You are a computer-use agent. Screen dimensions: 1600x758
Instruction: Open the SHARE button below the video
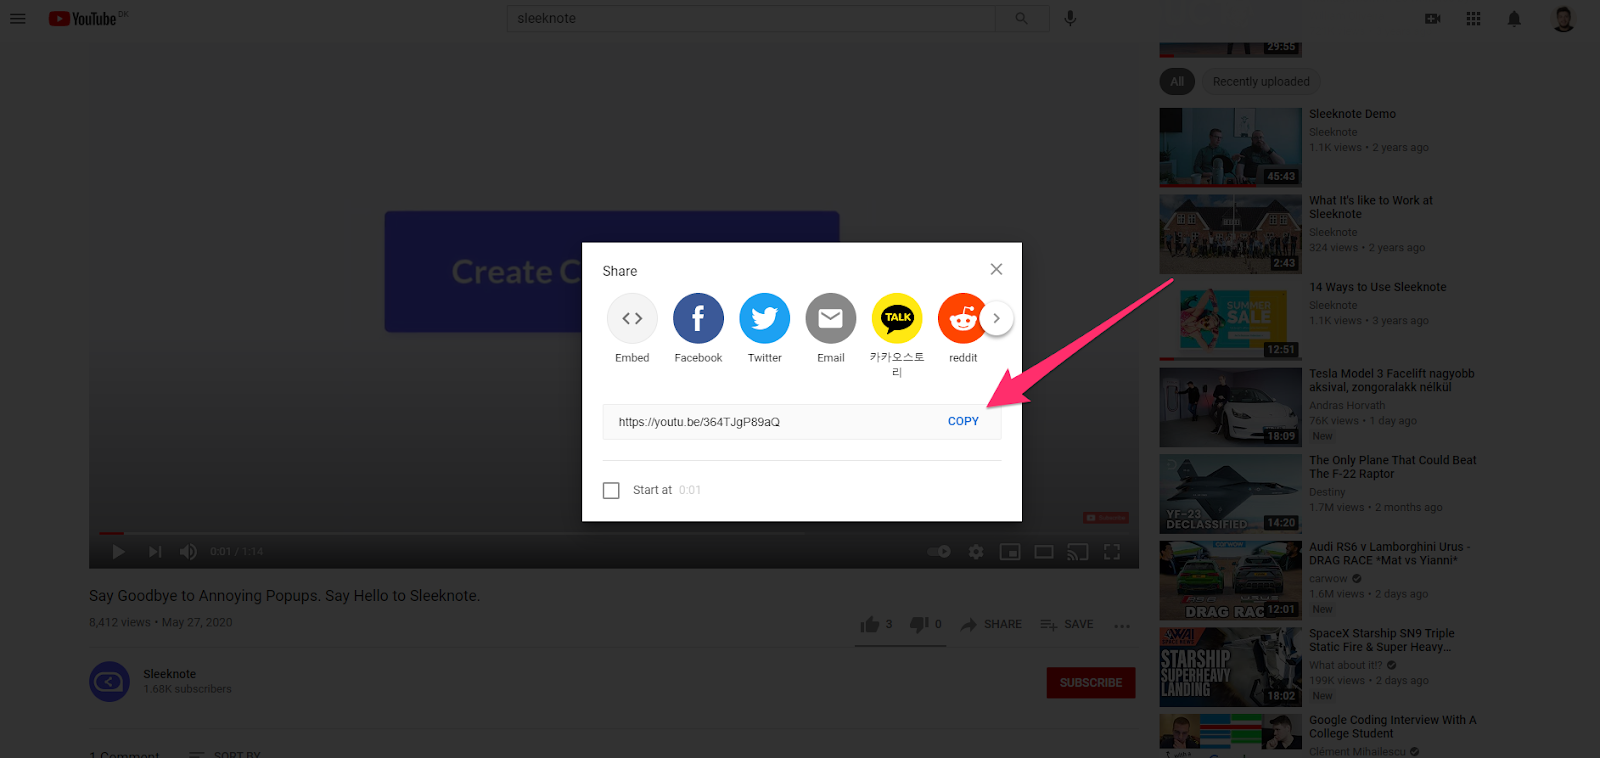[x=991, y=624]
